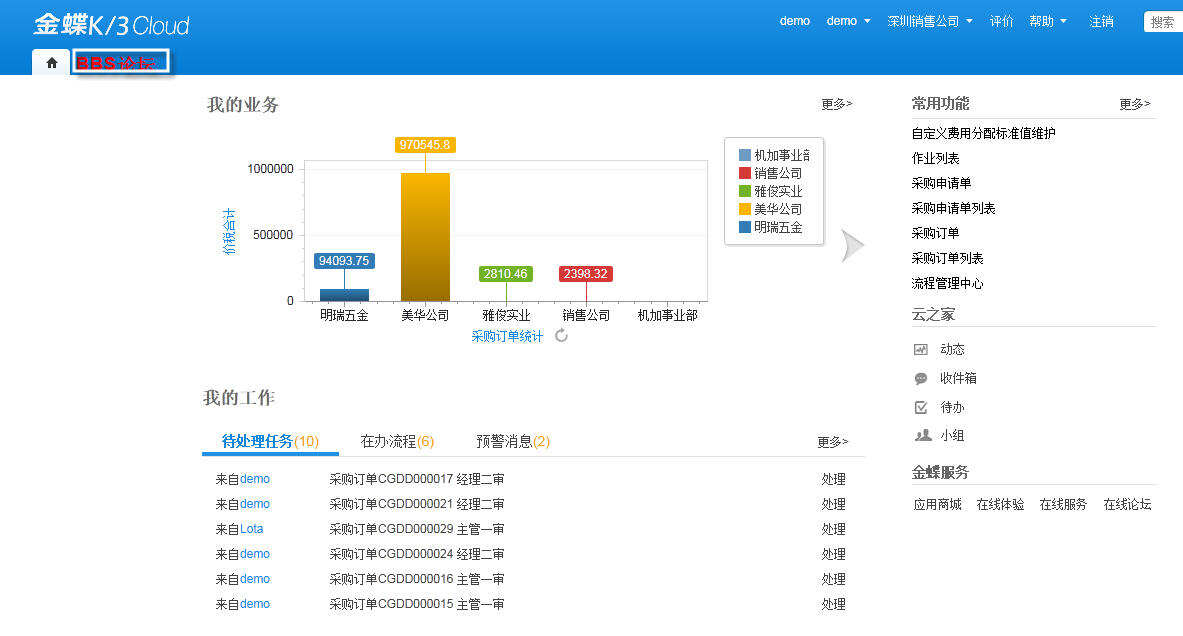The image size is (1183, 636).
Task: Open 采购申请单 link
Action: [942, 183]
